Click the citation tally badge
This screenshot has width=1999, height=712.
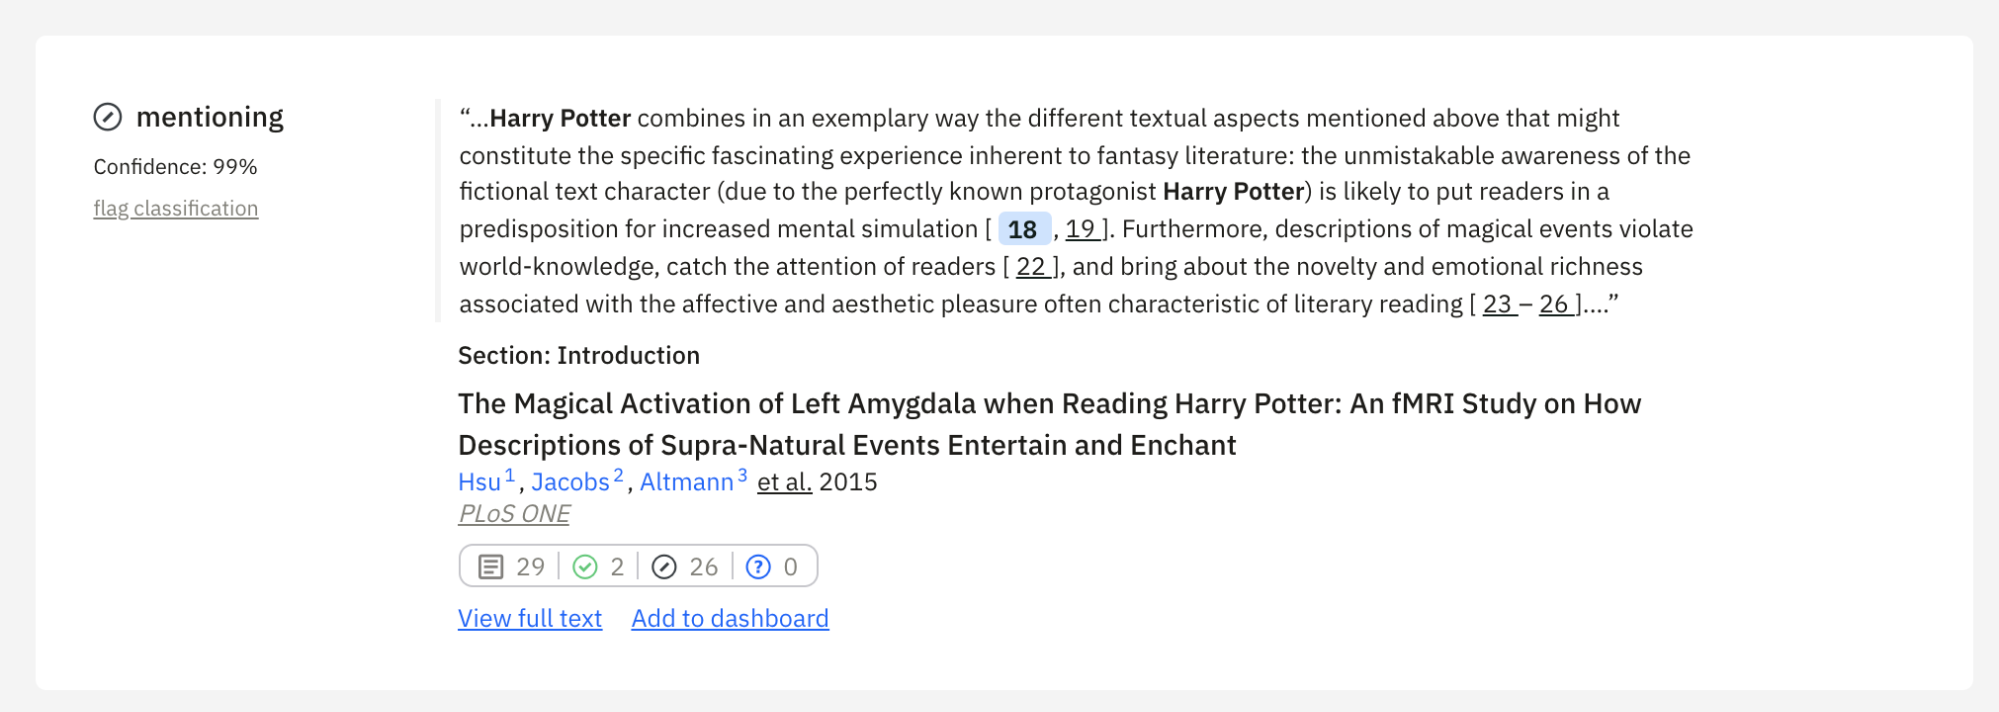click(x=638, y=566)
